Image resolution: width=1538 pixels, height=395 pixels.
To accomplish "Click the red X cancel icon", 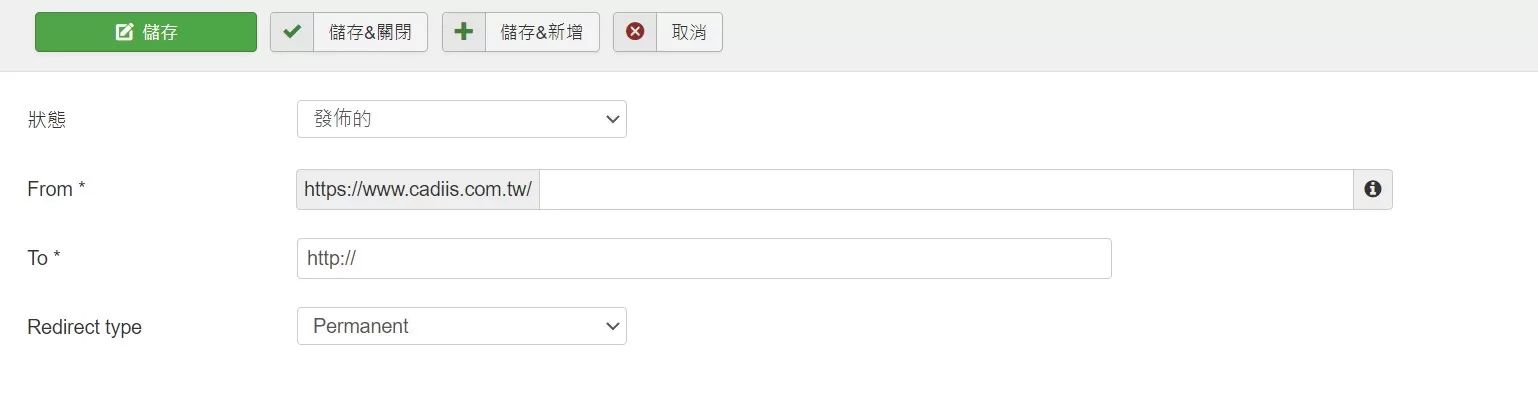I will (x=635, y=32).
